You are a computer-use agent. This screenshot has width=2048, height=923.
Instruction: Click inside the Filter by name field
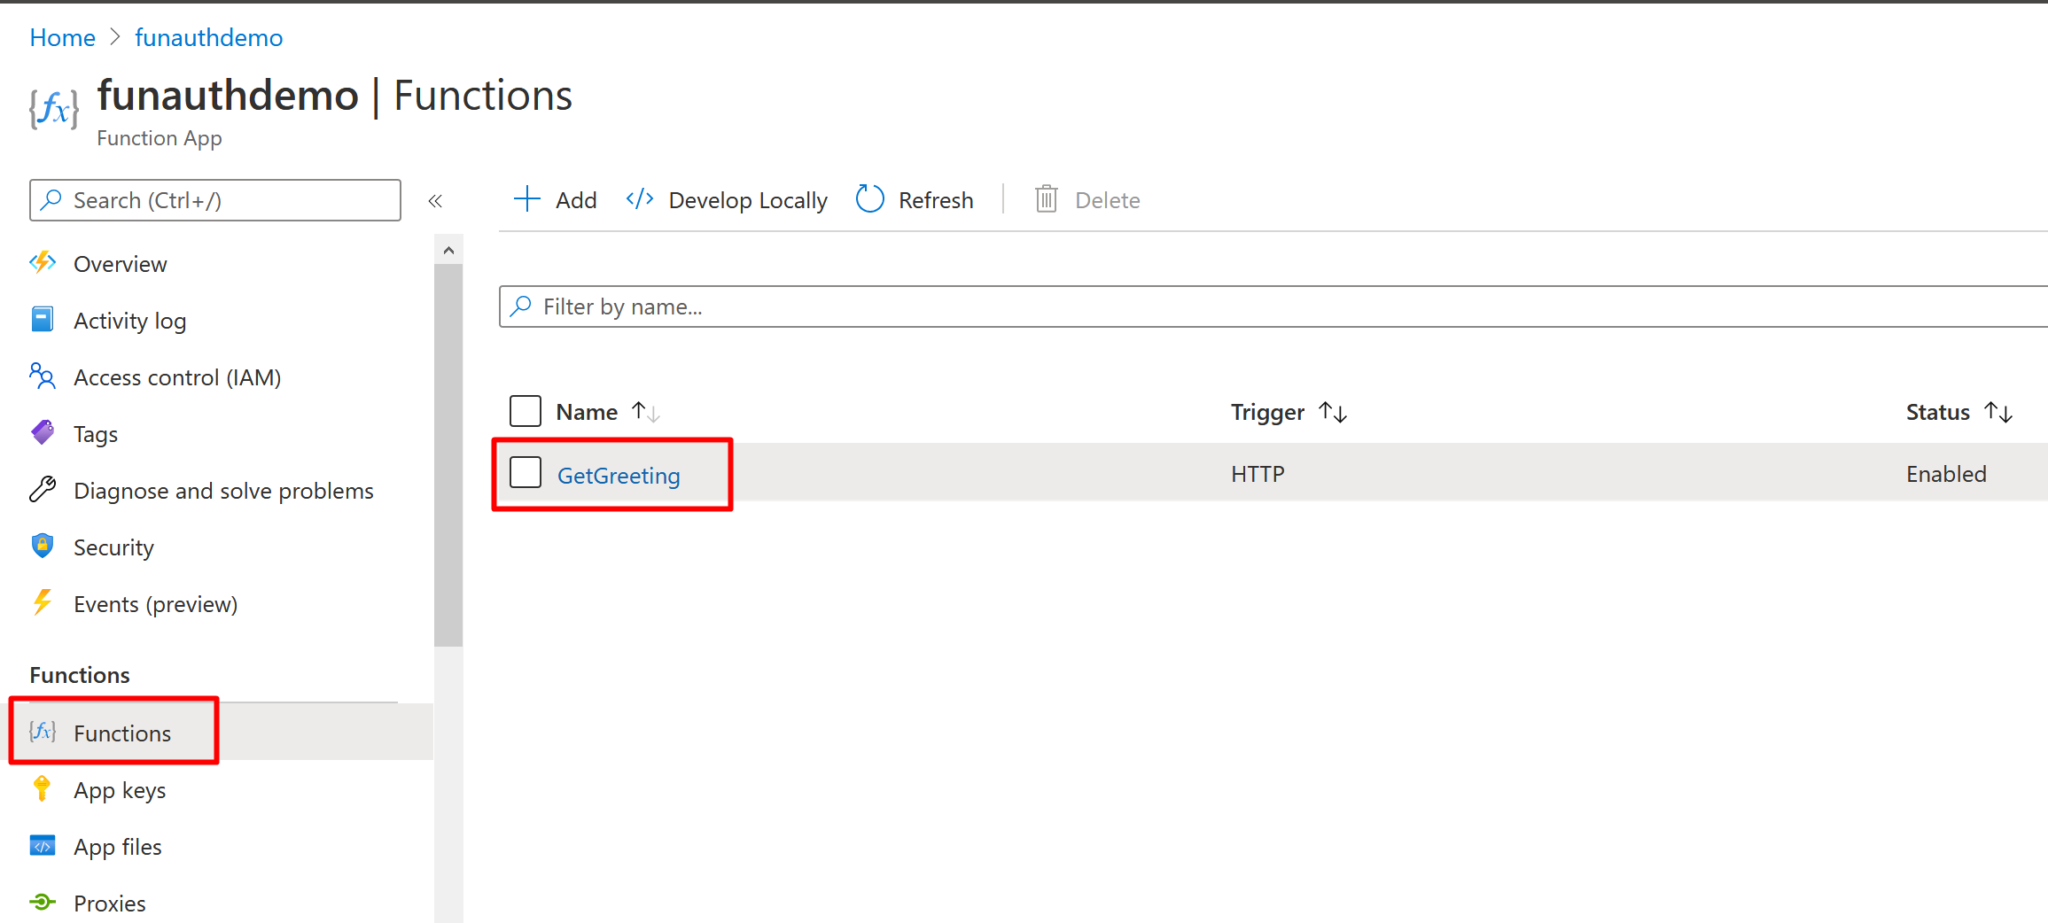click(800, 306)
